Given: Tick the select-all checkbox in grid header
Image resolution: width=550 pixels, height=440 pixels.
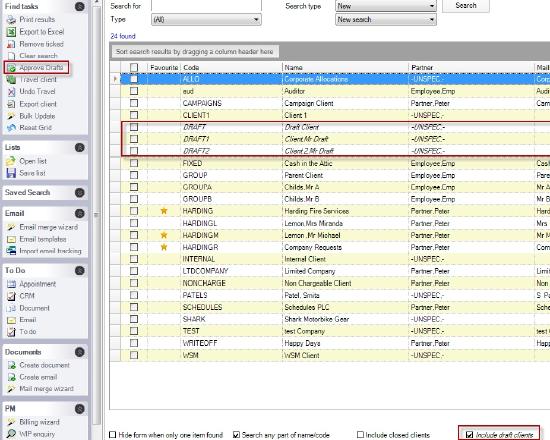Looking at the screenshot, I should (134, 67).
